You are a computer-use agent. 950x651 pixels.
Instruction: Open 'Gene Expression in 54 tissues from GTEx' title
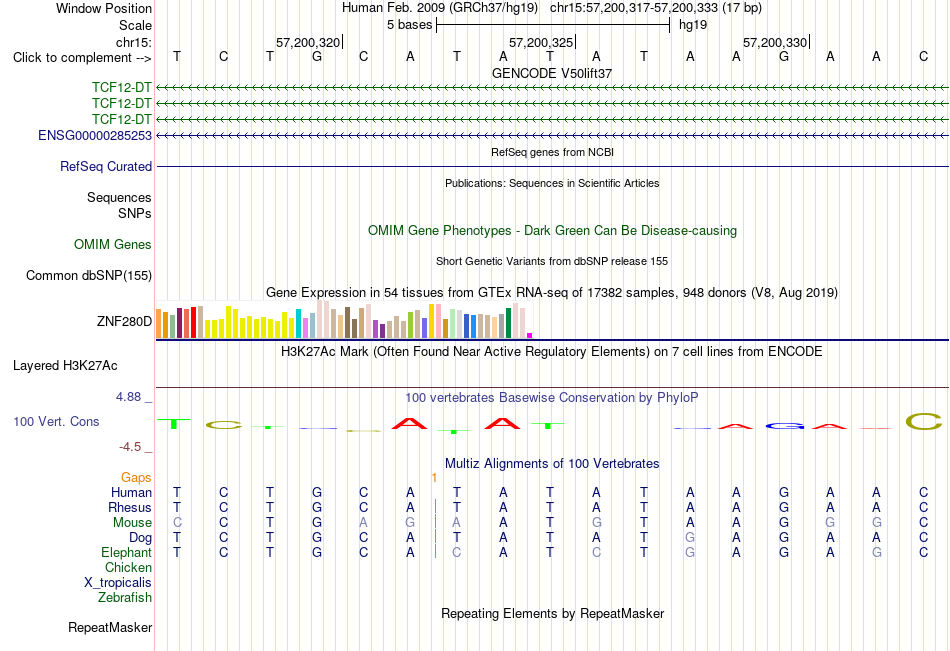point(552,293)
